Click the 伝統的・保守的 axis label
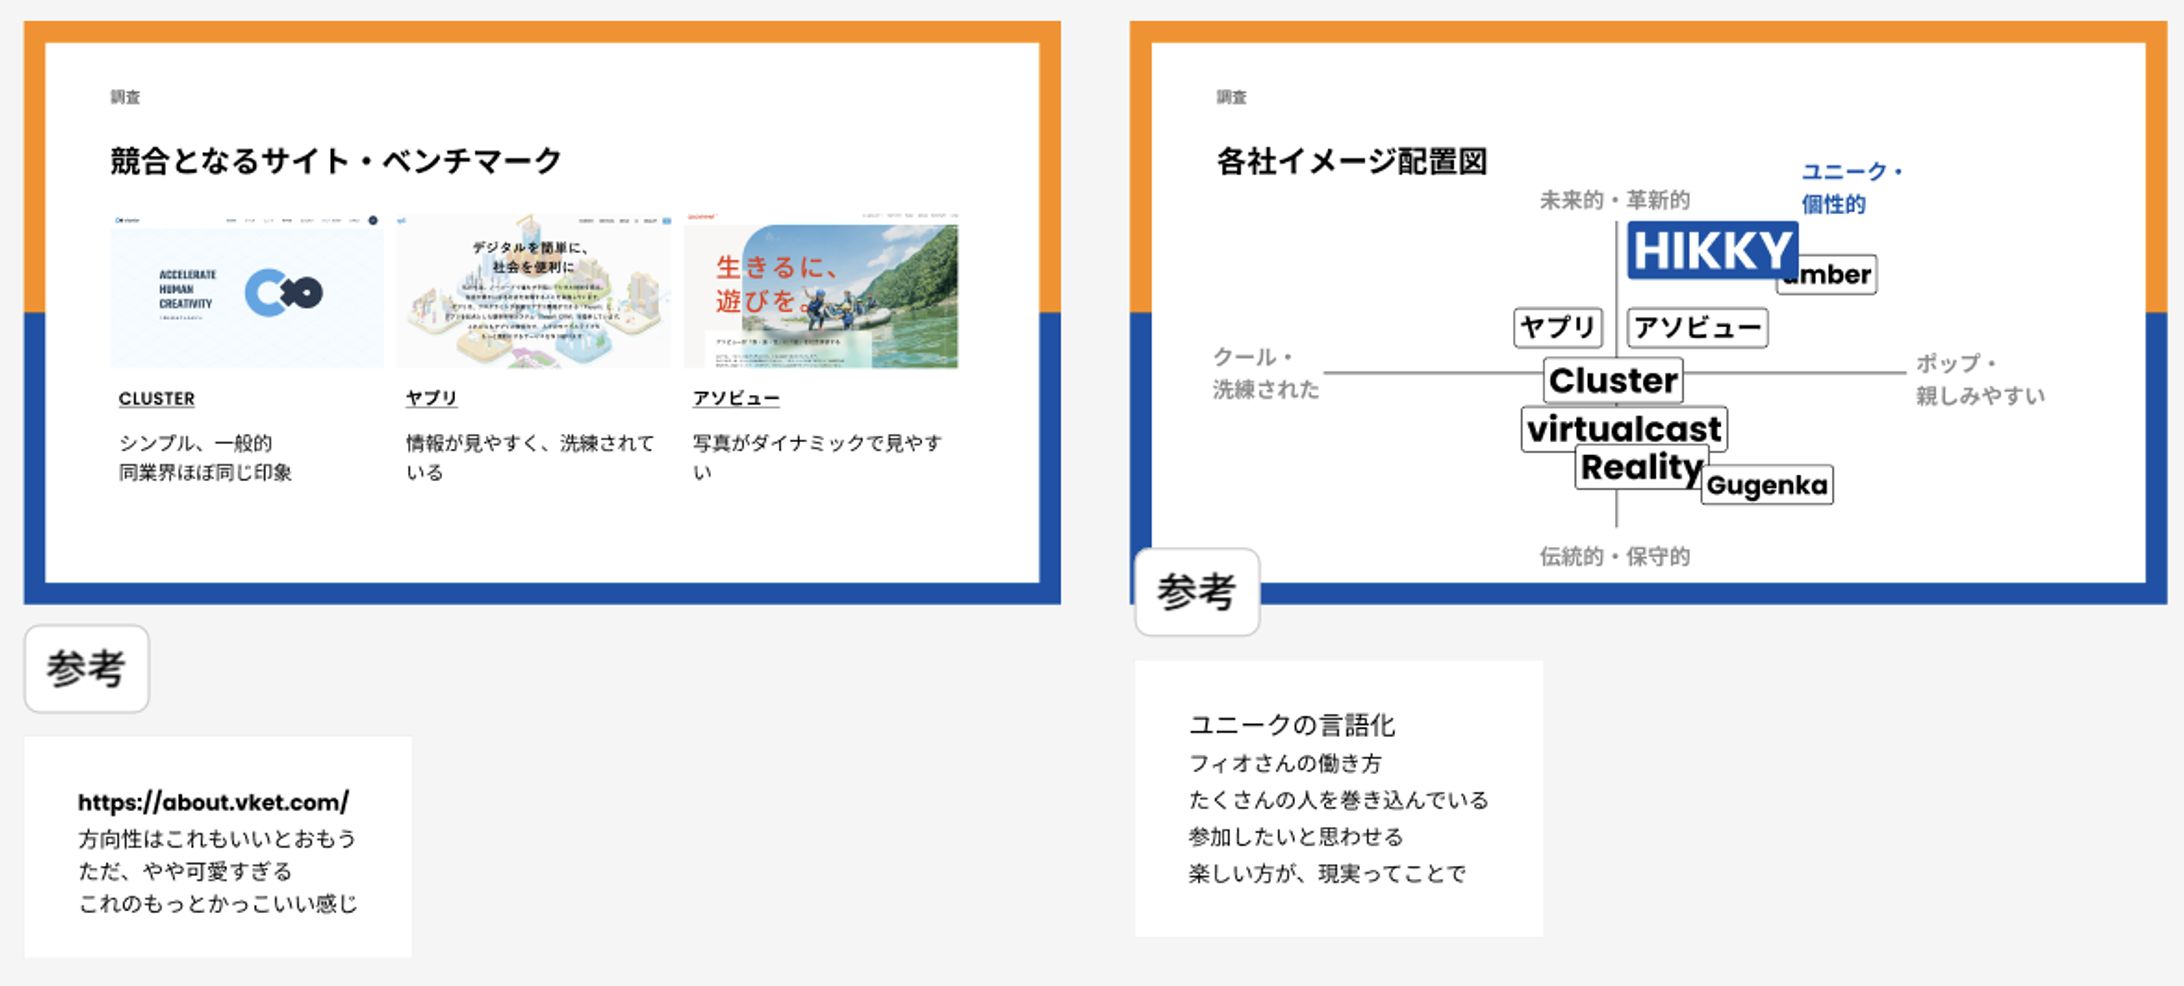Viewport: 2184px width, 986px height. click(1615, 556)
